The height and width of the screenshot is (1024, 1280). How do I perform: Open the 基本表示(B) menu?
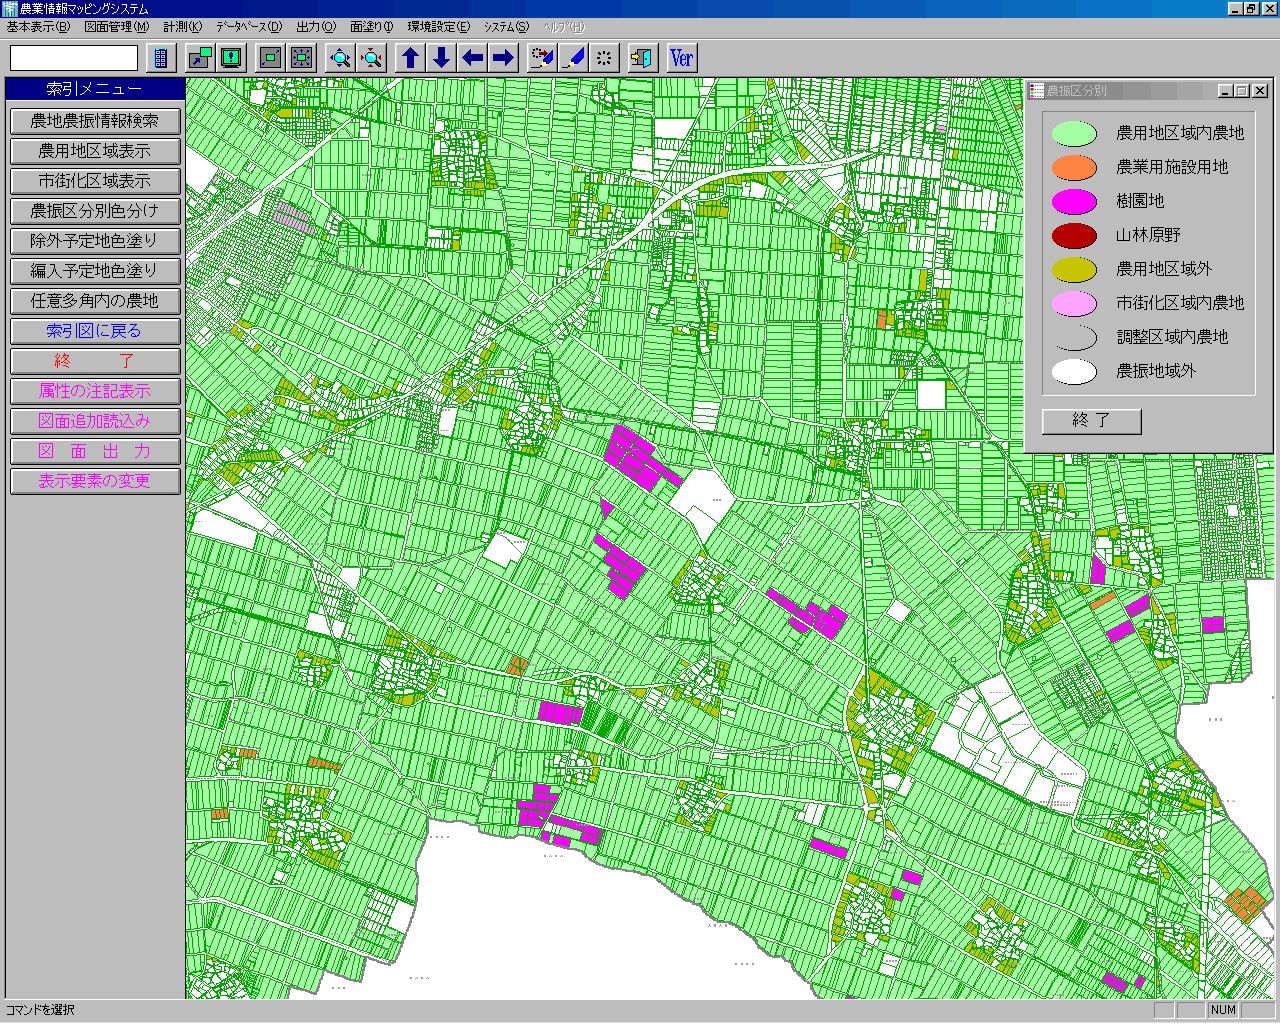tap(38, 27)
